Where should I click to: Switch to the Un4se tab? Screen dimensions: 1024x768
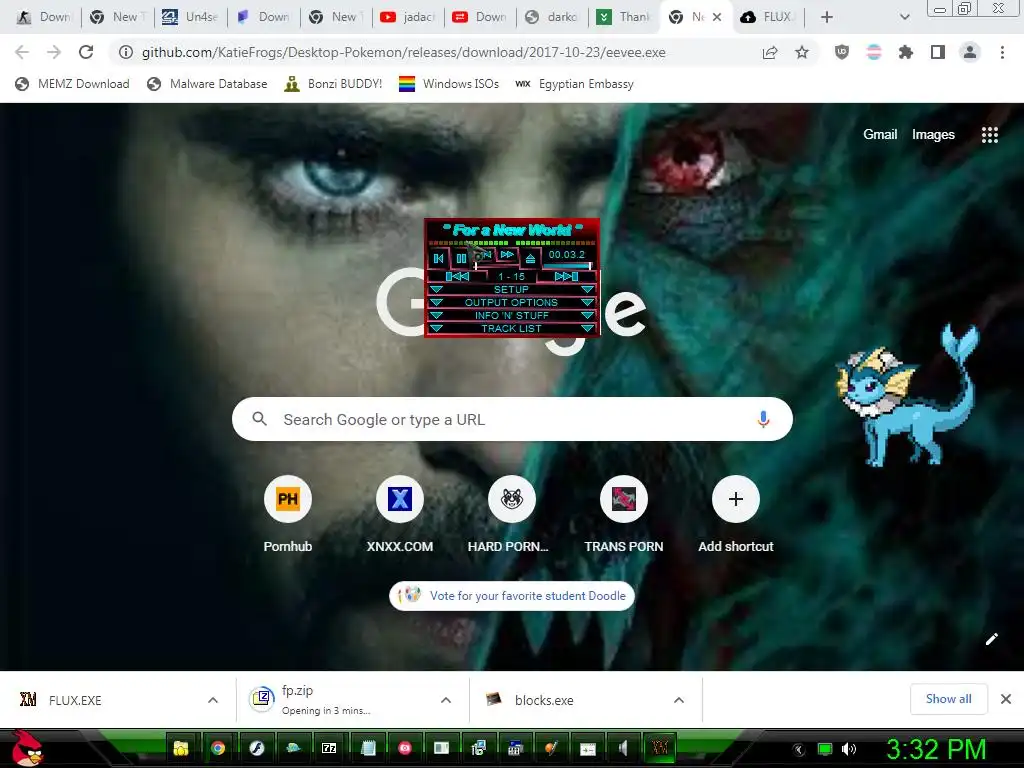point(190,17)
